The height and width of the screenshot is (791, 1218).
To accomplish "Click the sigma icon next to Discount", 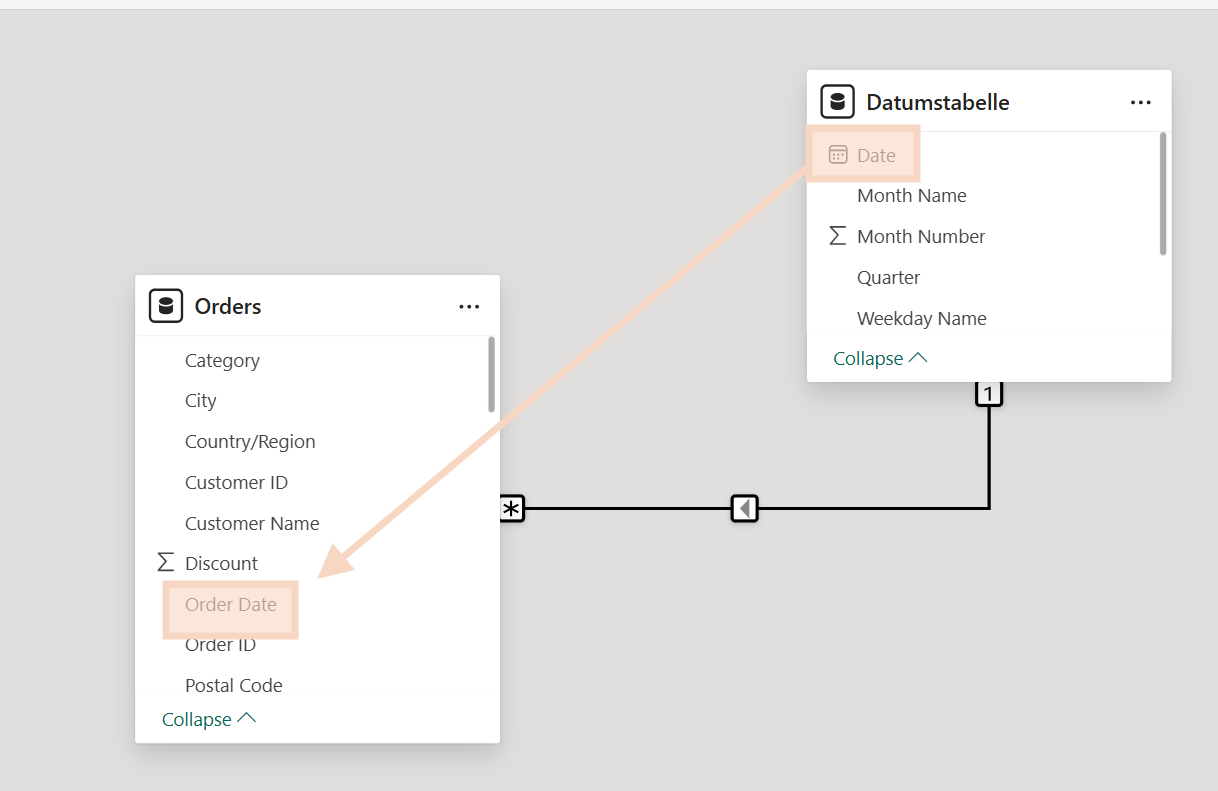I will point(166,563).
